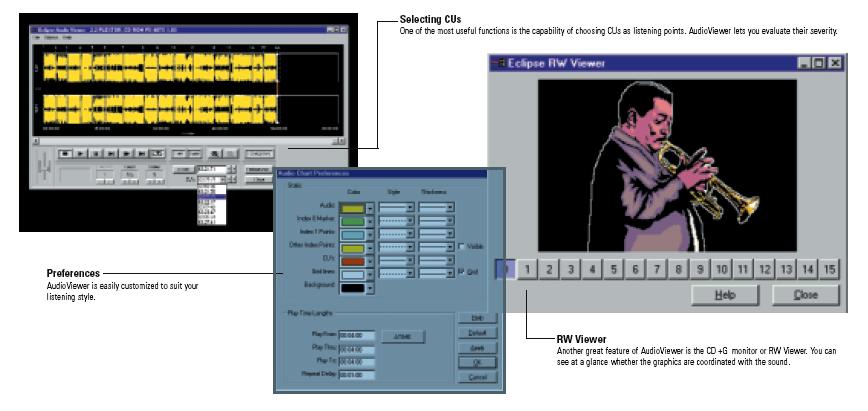The image size is (868, 411).
Task: Click Default in the Preferences dialog
Action: click(x=478, y=332)
